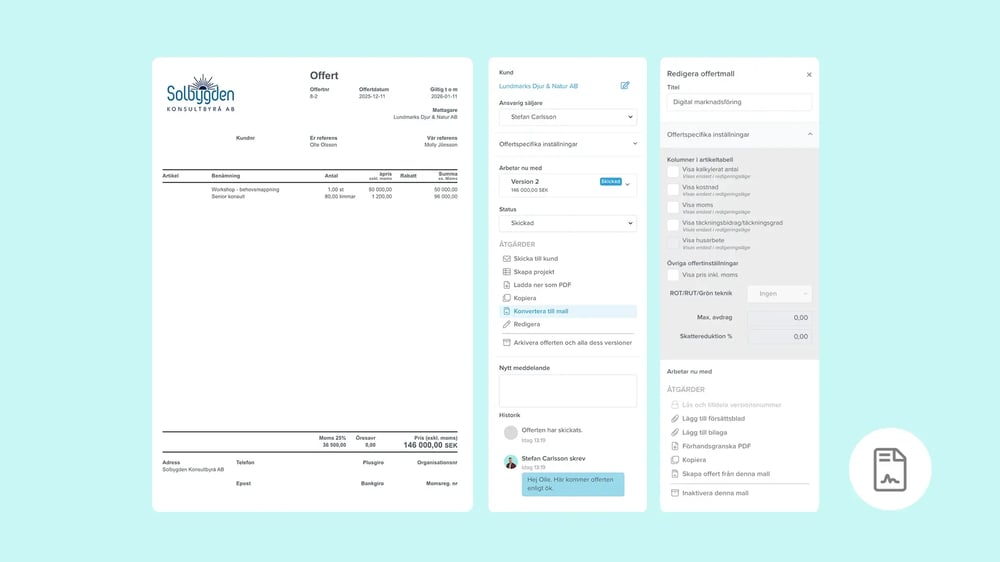Screen dimensions: 1000x562
Task: Click the Skapa projekt table icon
Action: point(506,272)
